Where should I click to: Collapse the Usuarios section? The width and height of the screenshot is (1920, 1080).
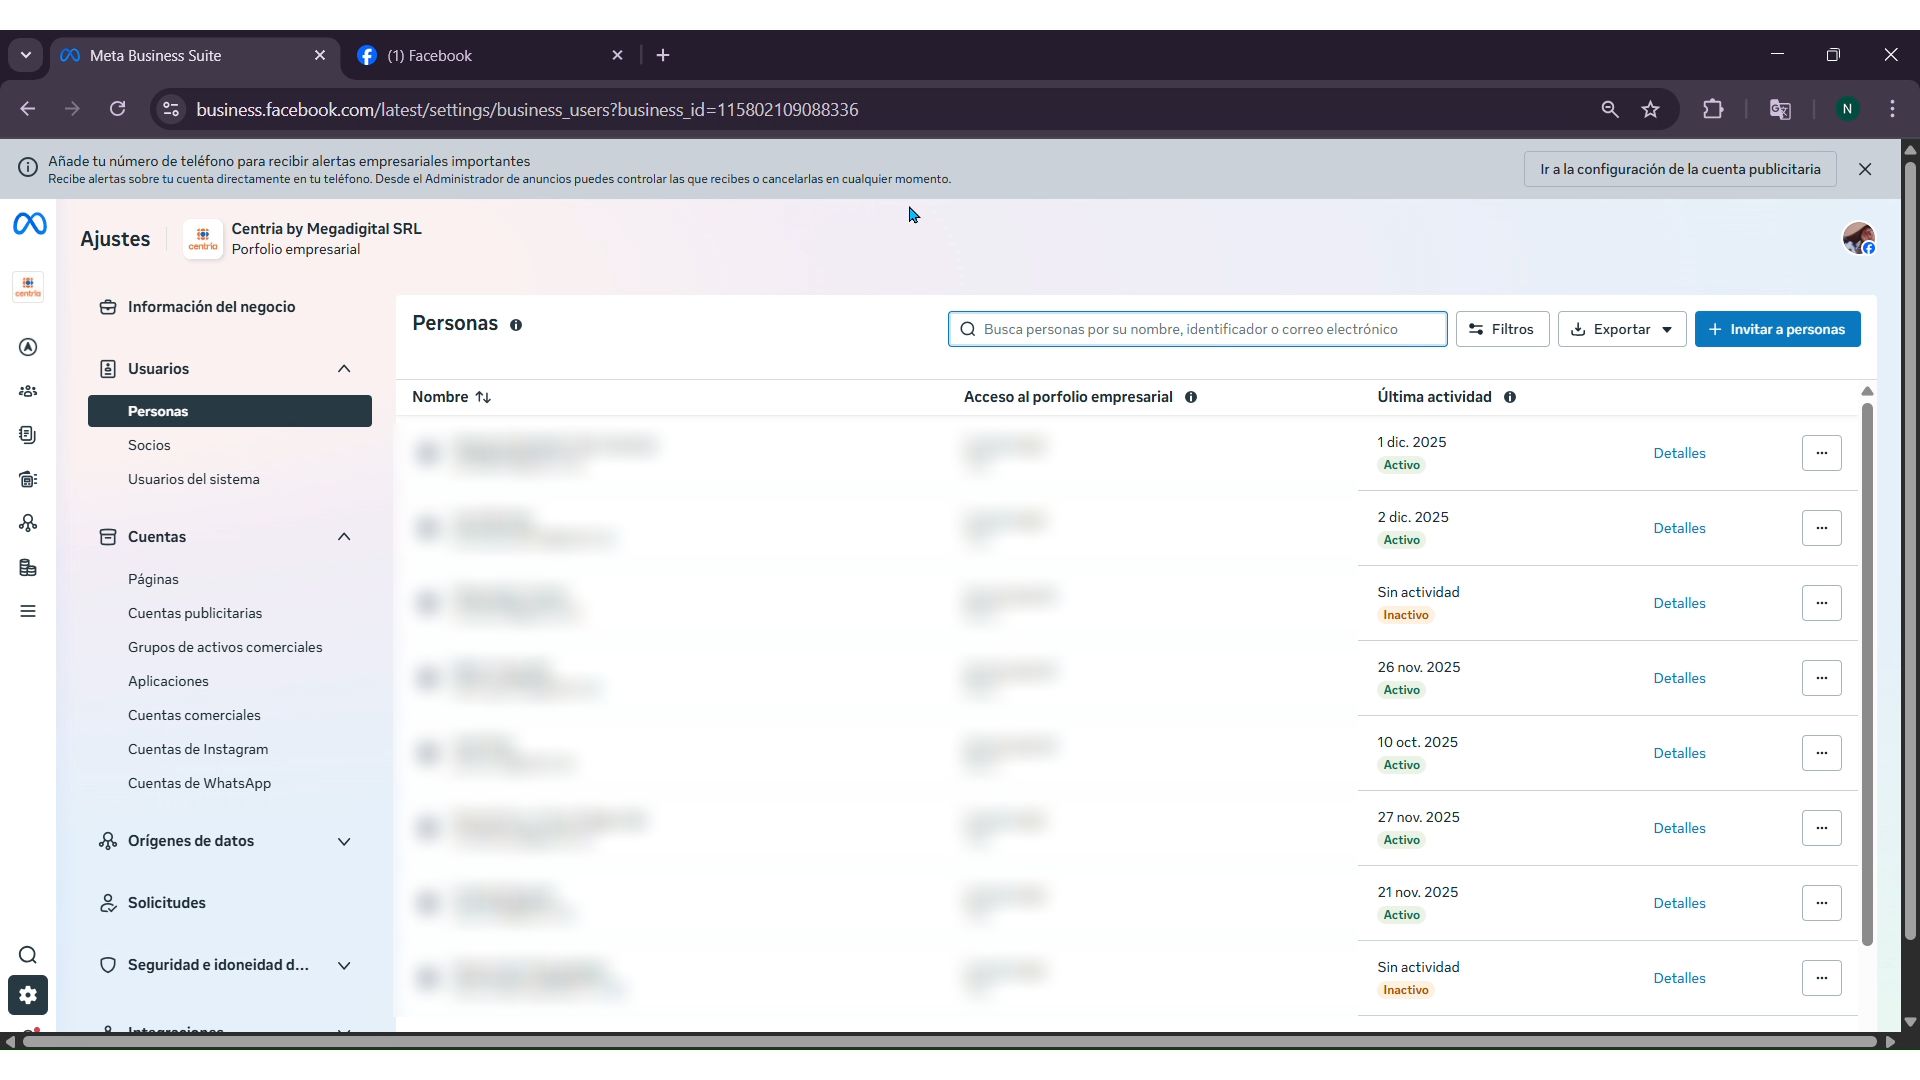344,369
